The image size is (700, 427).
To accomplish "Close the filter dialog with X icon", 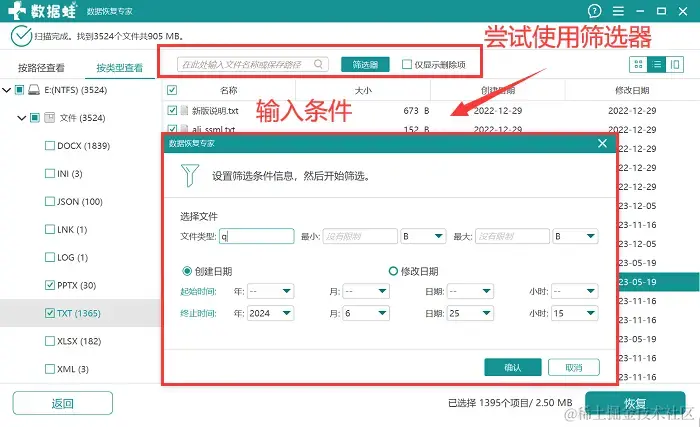I will (602, 143).
